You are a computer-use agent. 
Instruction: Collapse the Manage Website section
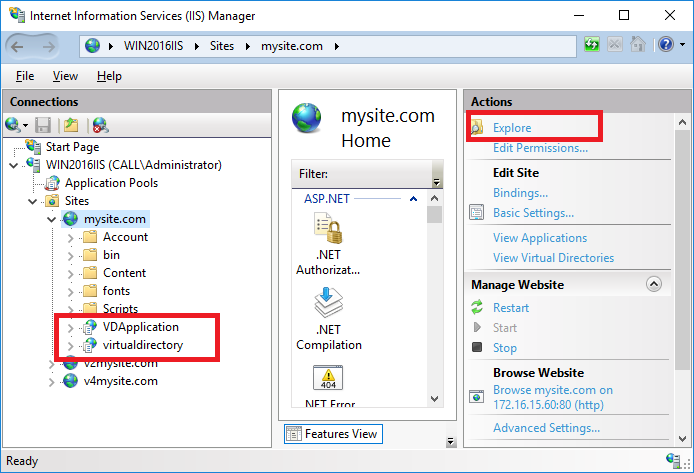click(654, 284)
